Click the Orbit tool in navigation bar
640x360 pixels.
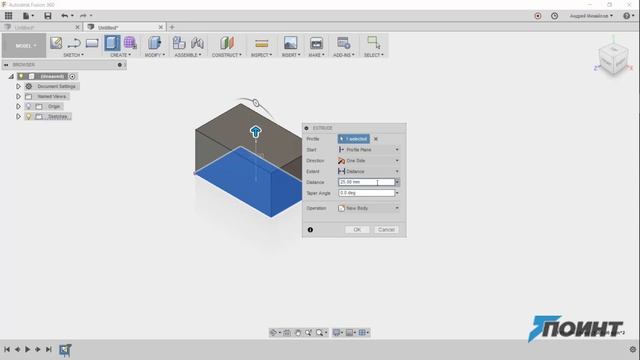(x=274, y=333)
